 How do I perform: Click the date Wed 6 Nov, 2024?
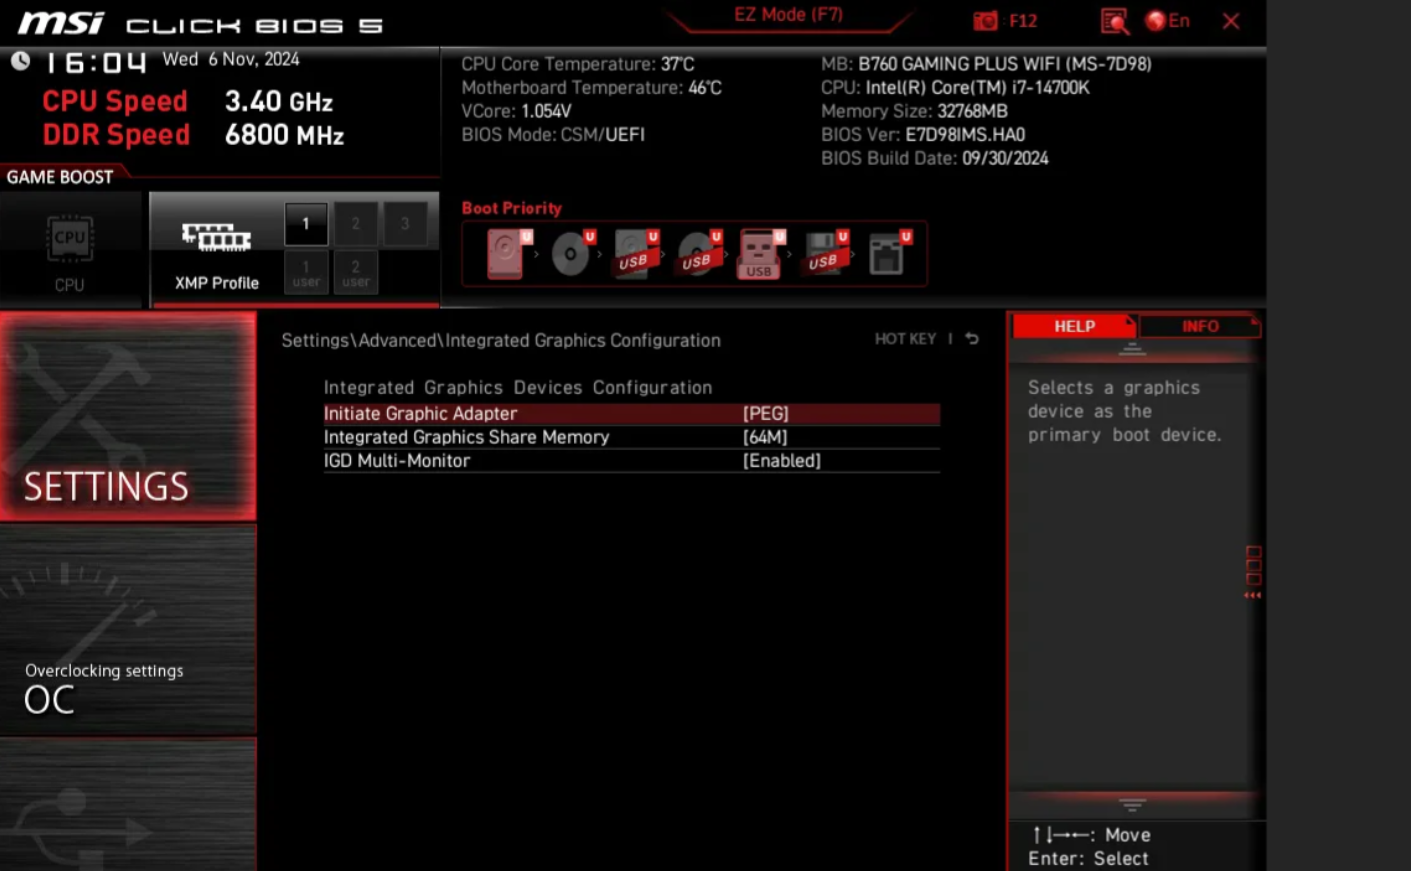231,59
